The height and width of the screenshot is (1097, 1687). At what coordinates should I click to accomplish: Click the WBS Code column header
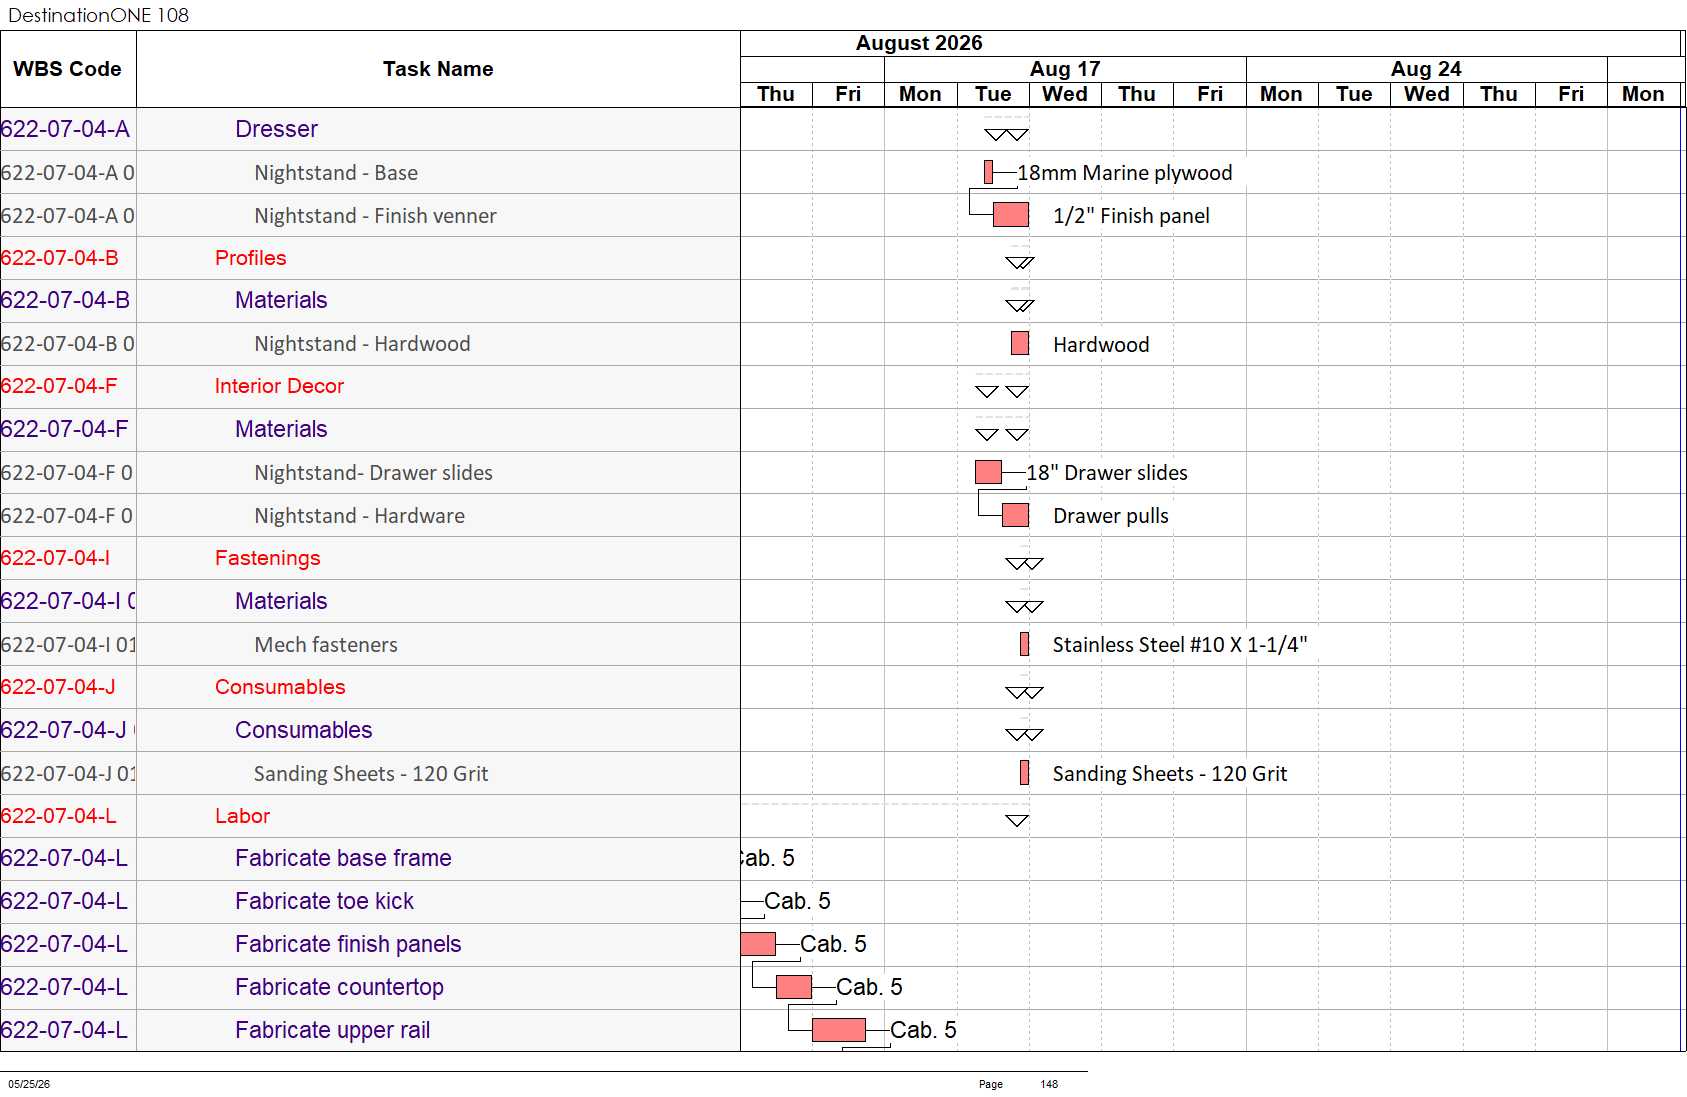[67, 69]
